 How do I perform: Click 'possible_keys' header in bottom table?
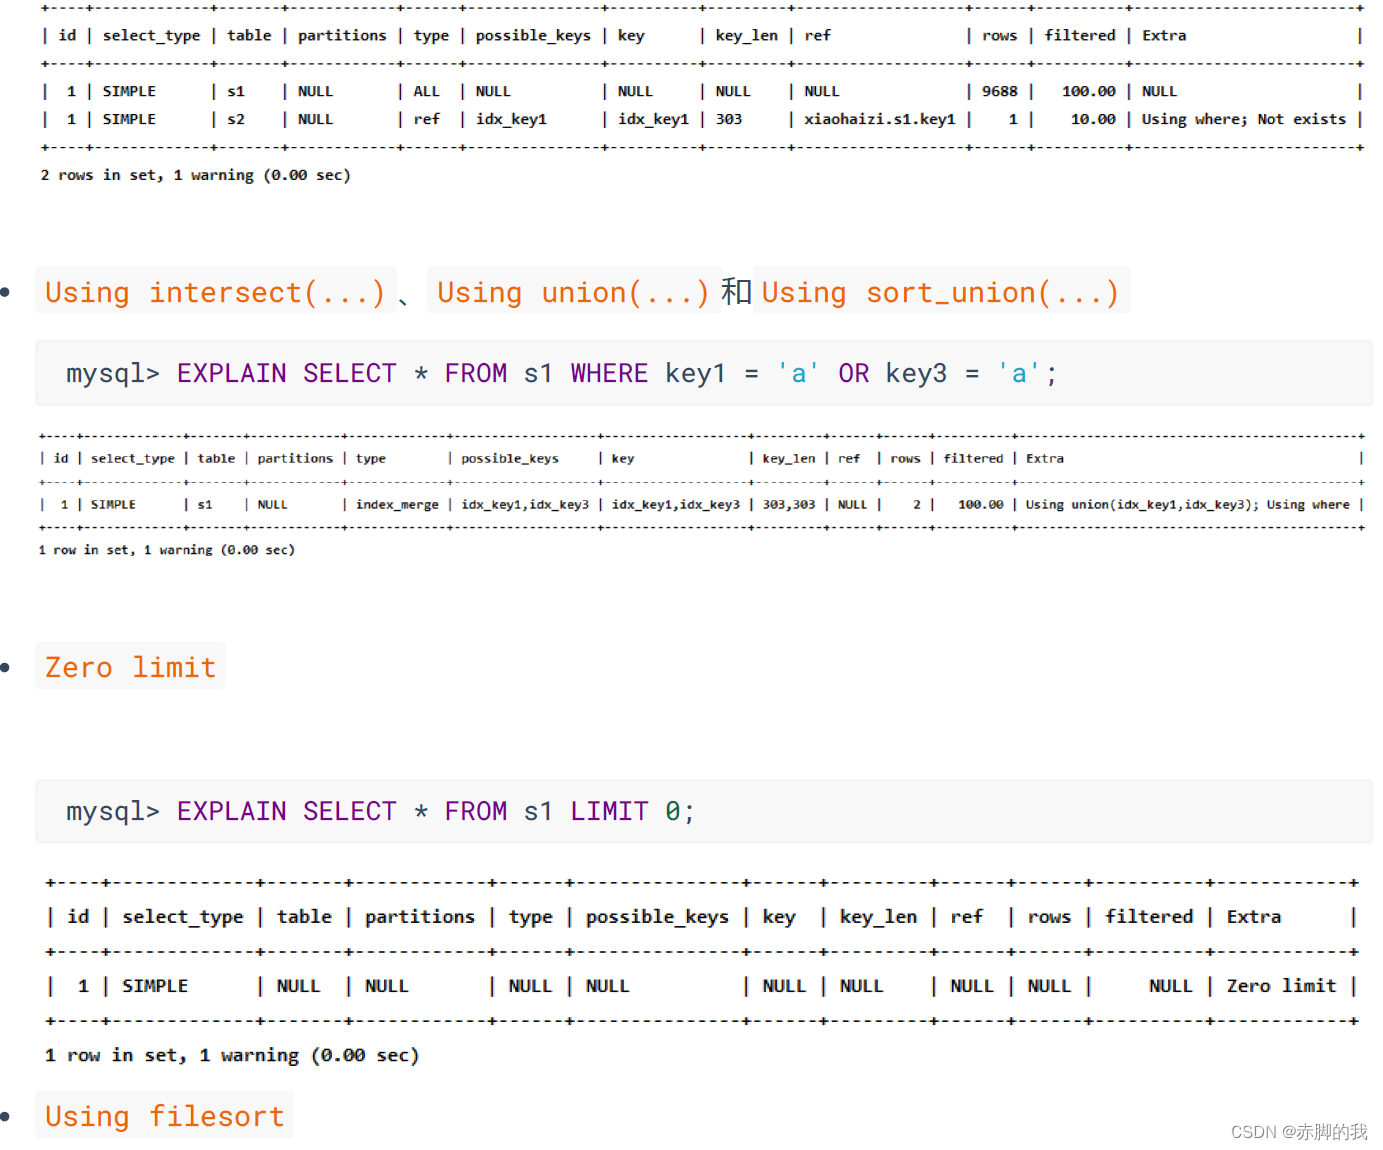click(657, 917)
